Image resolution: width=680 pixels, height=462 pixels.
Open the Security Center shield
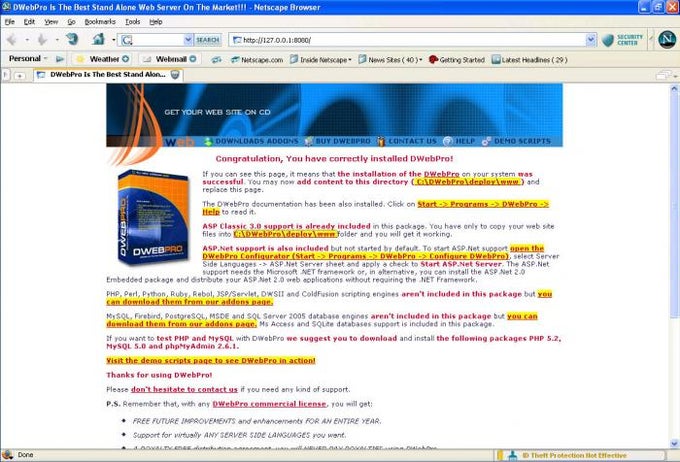coord(608,40)
